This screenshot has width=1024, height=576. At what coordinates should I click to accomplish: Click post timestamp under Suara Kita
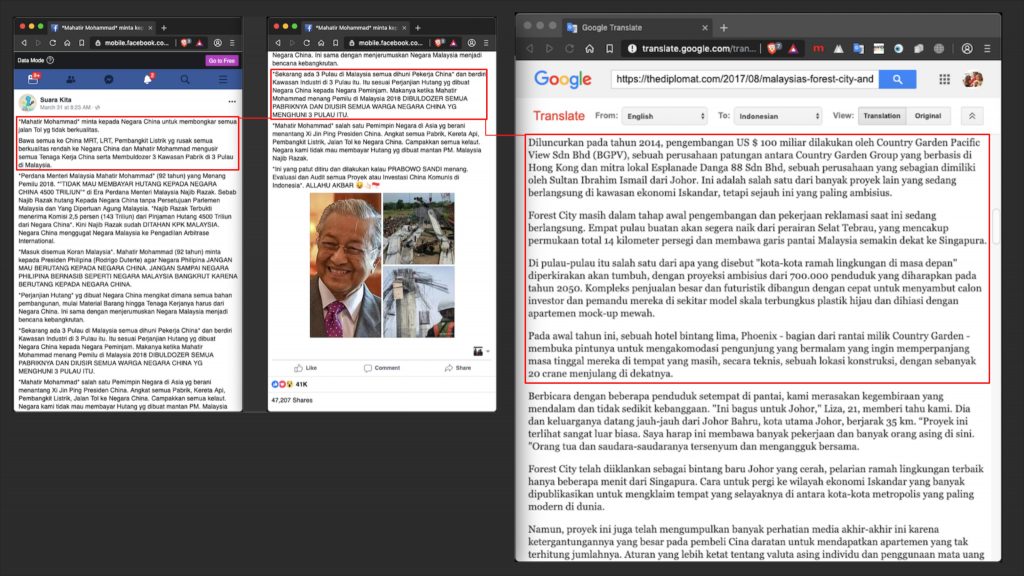[65, 107]
